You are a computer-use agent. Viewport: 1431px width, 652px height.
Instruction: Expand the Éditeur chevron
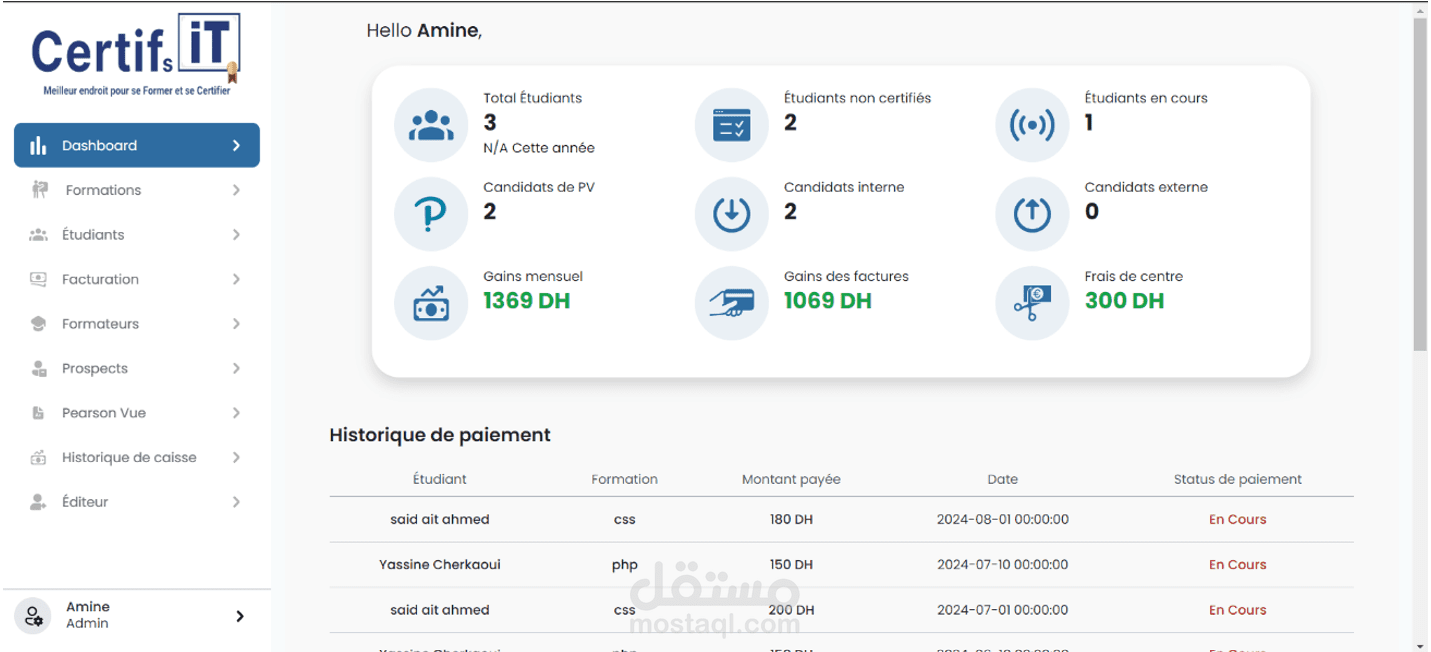(x=236, y=502)
